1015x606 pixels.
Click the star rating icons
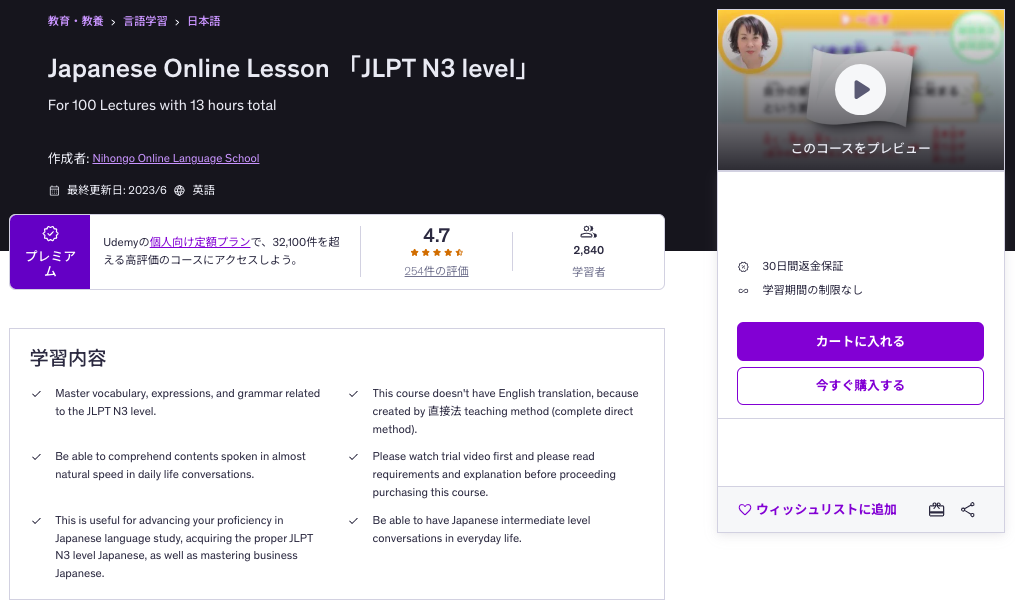pyautogui.click(x=436, y=252)
